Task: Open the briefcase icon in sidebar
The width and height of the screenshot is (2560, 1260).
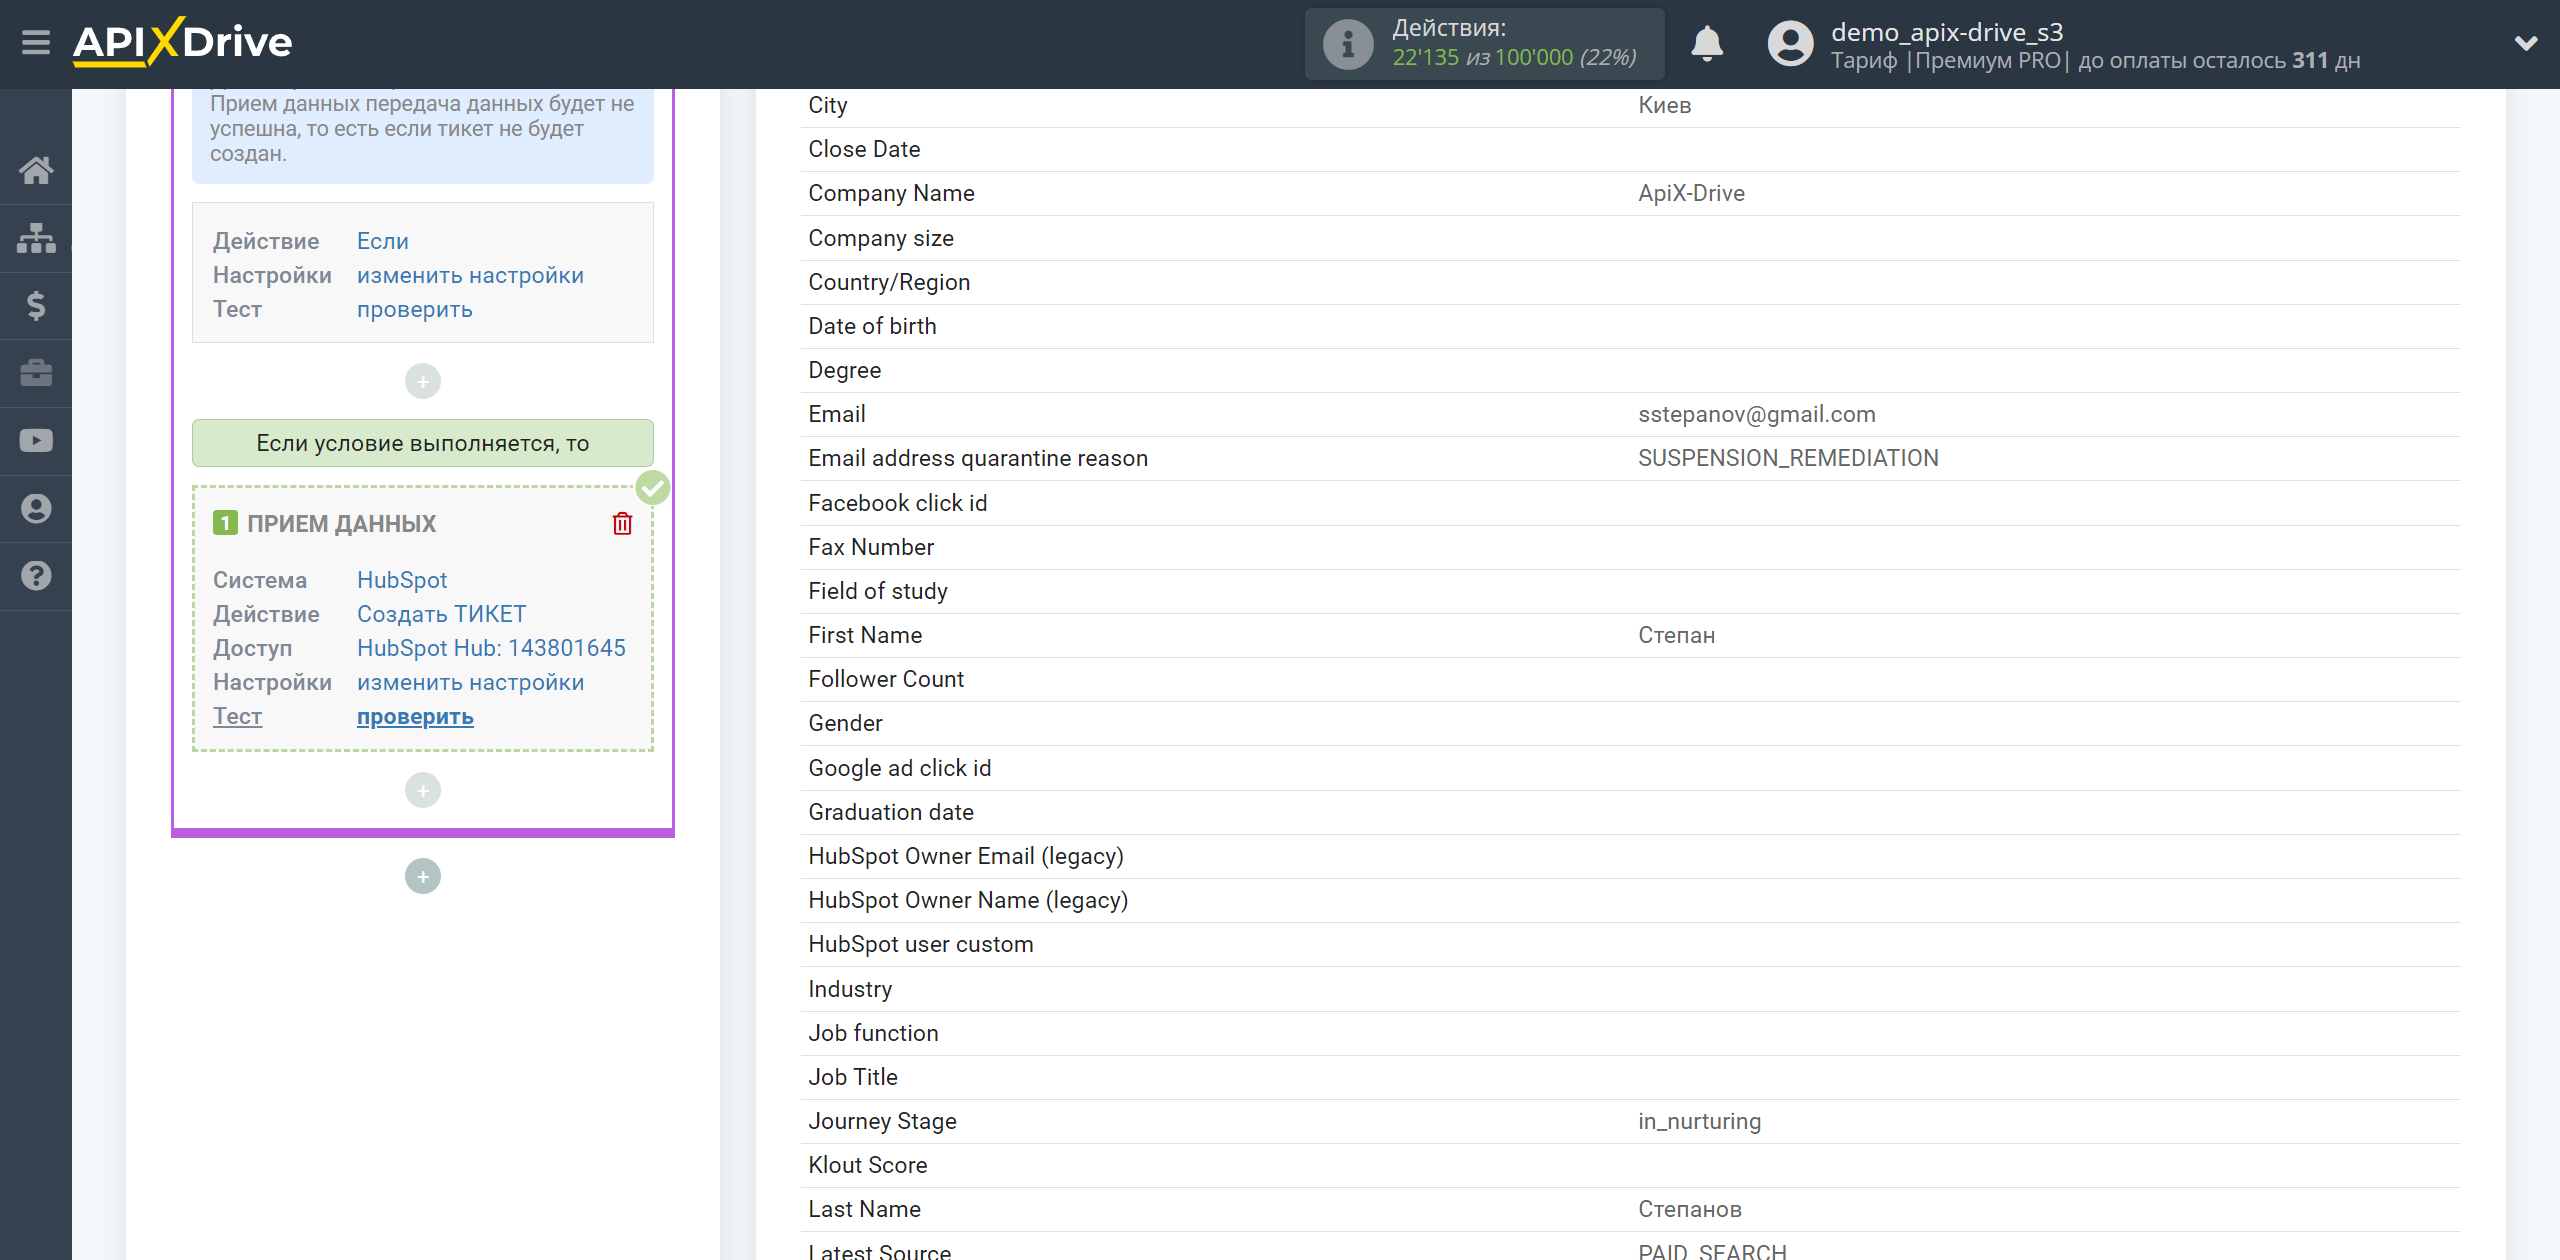Action: pyautogui.click(x=36, y=373)
